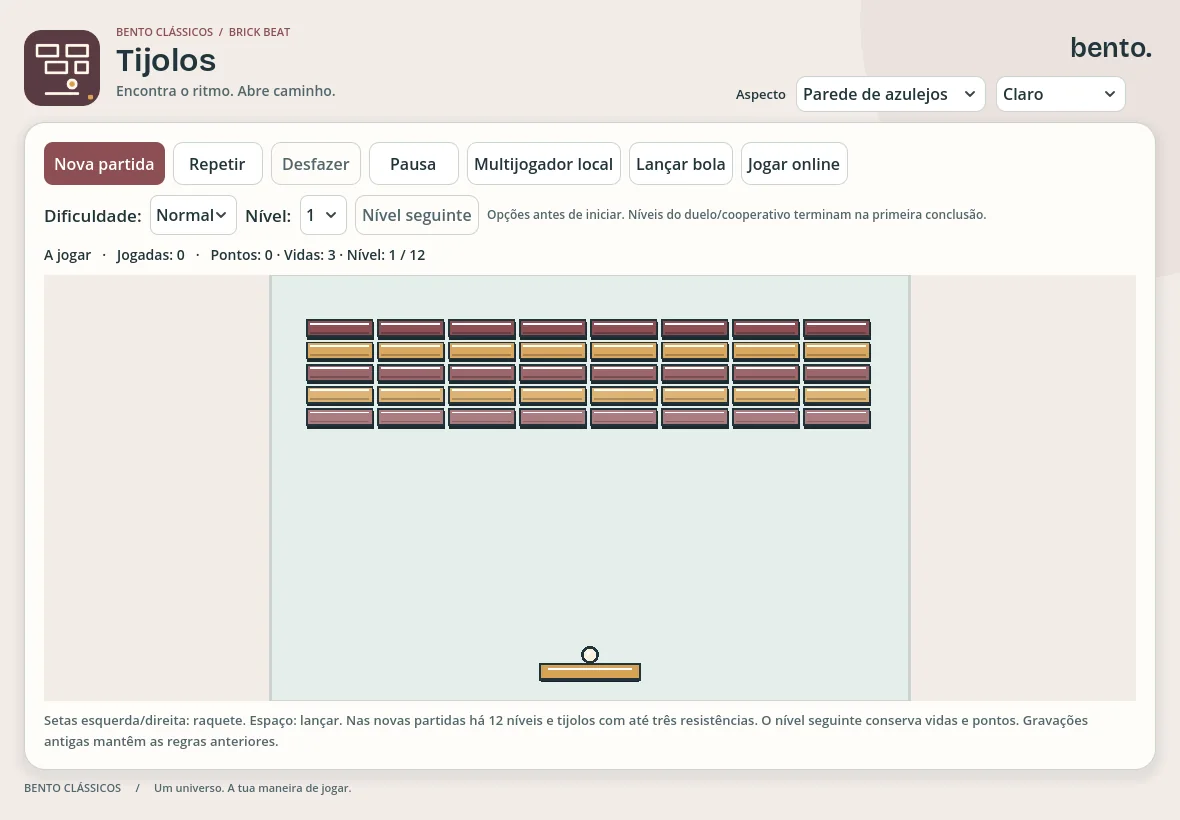
Task: Open the Dificuldade dropdown set to Normal
Action: (193, 215)
